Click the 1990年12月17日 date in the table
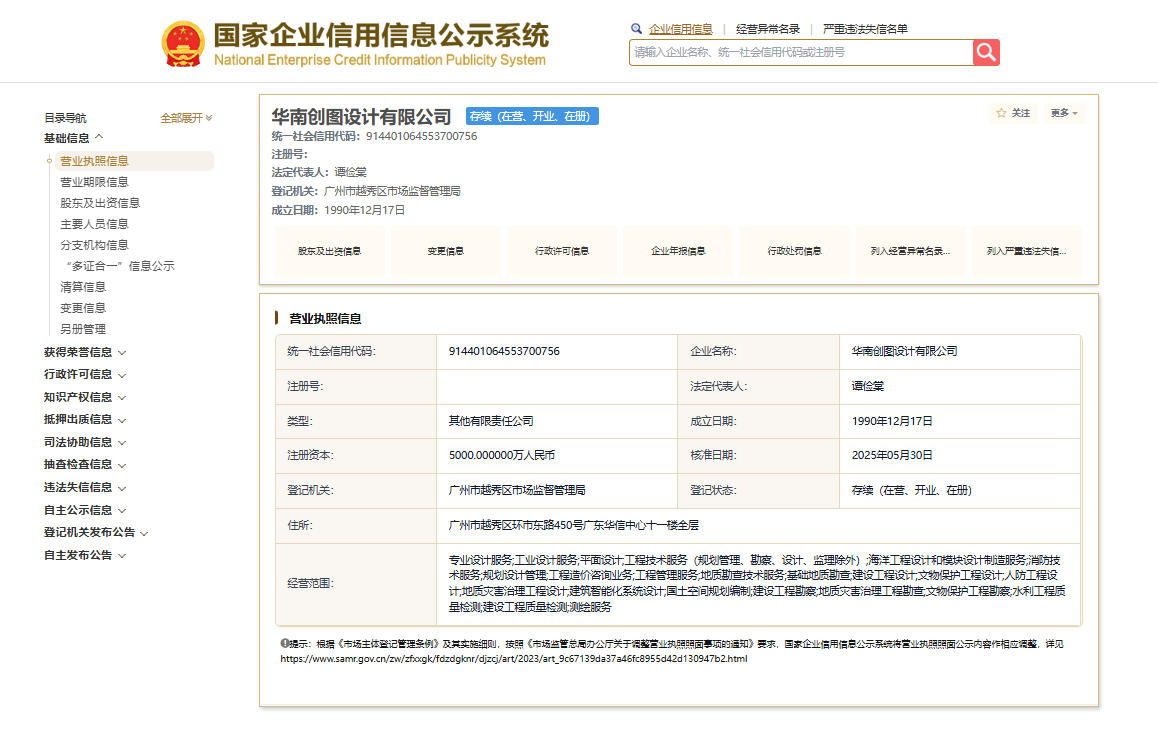 click(891, 421)
